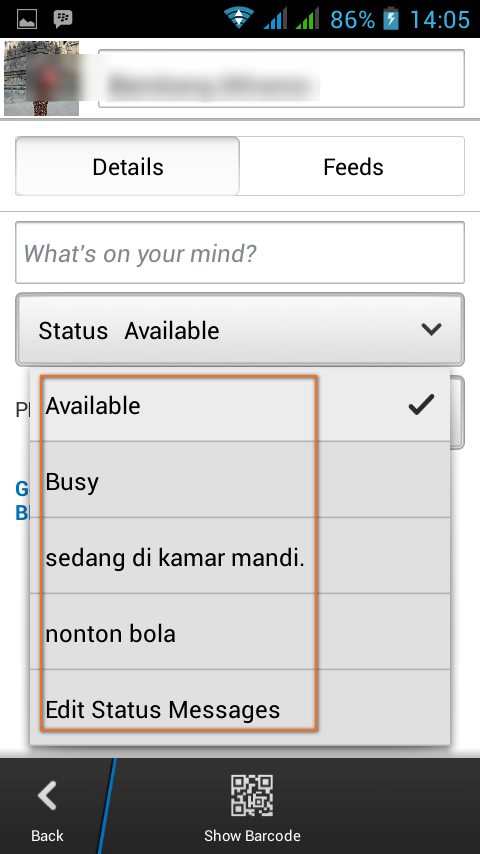Viewport: 480px width, 854px height.
Task: Tap the Show Barcode QR icon
Action: pyautogui.click(x=252, y=796)
